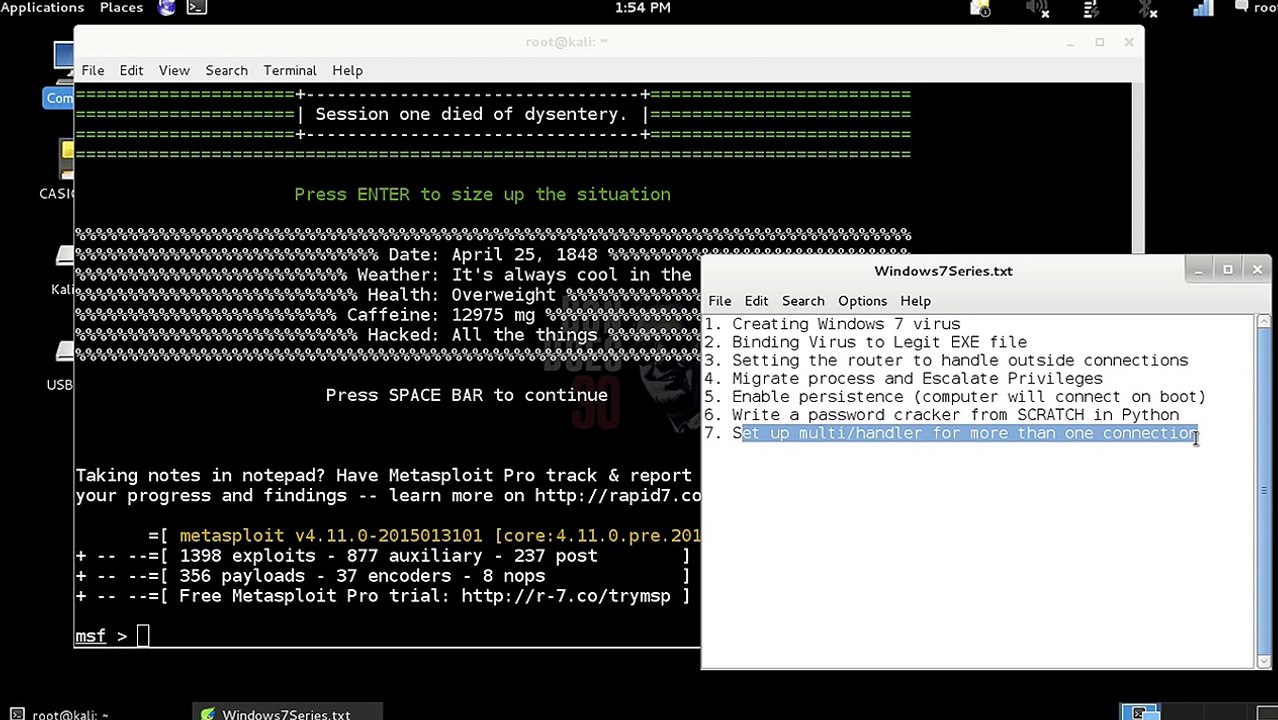Open Edit menu in Windows7Series.txt editor
Viewport: 1278px width, 720px height.
pos(756,301)
